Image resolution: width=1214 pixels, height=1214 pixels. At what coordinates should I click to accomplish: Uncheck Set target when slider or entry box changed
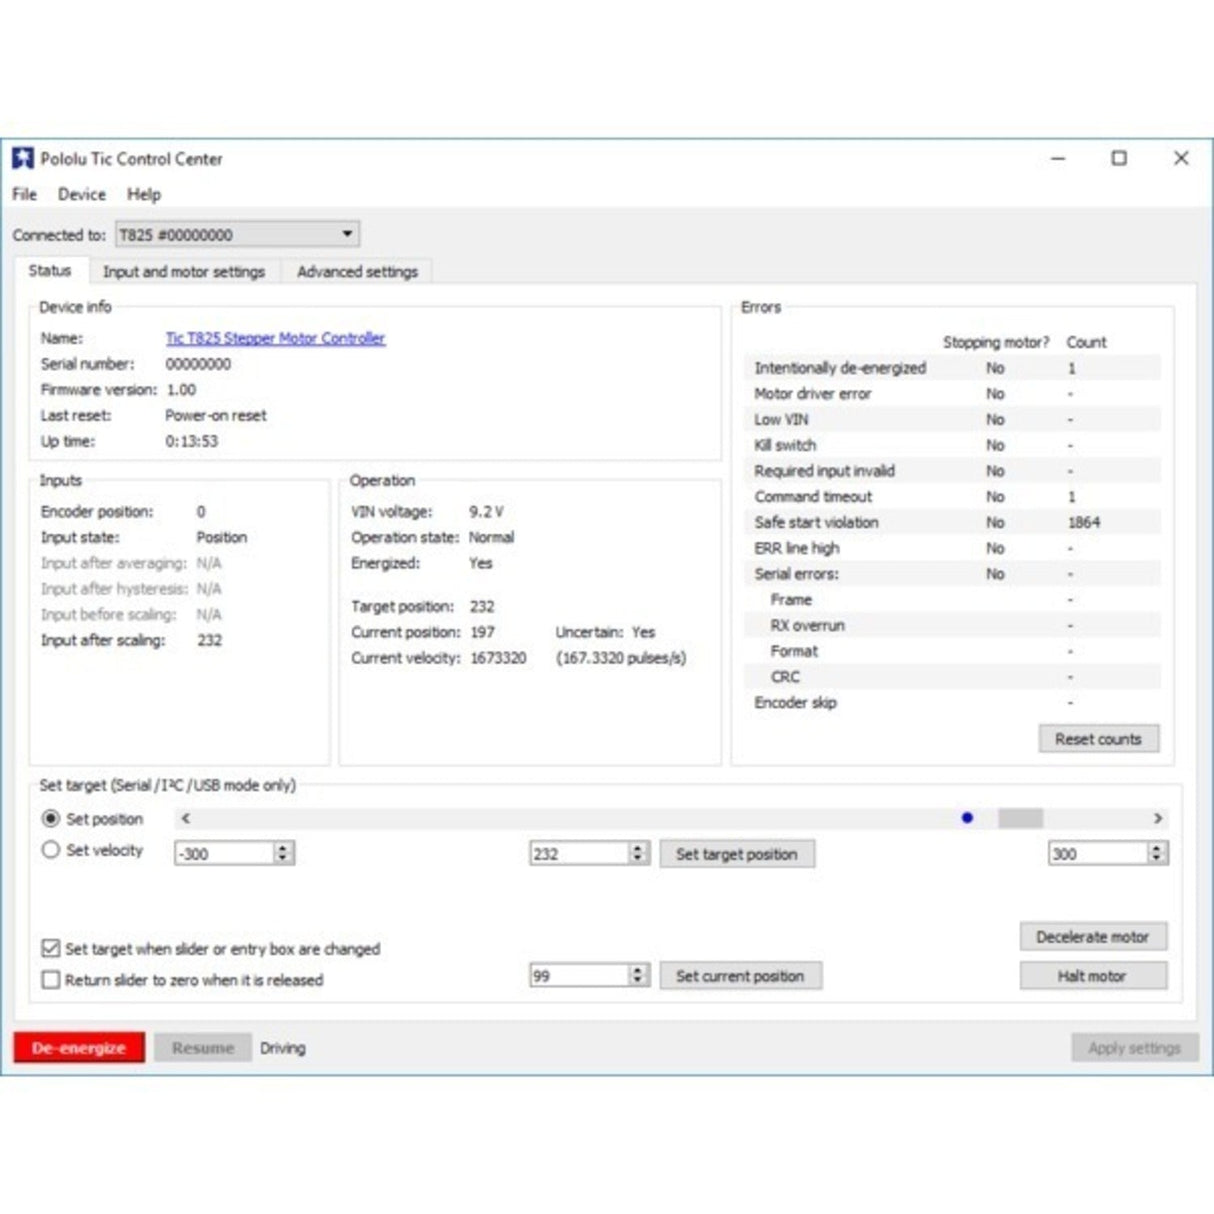pyautogui.click(x=50, y=949)
